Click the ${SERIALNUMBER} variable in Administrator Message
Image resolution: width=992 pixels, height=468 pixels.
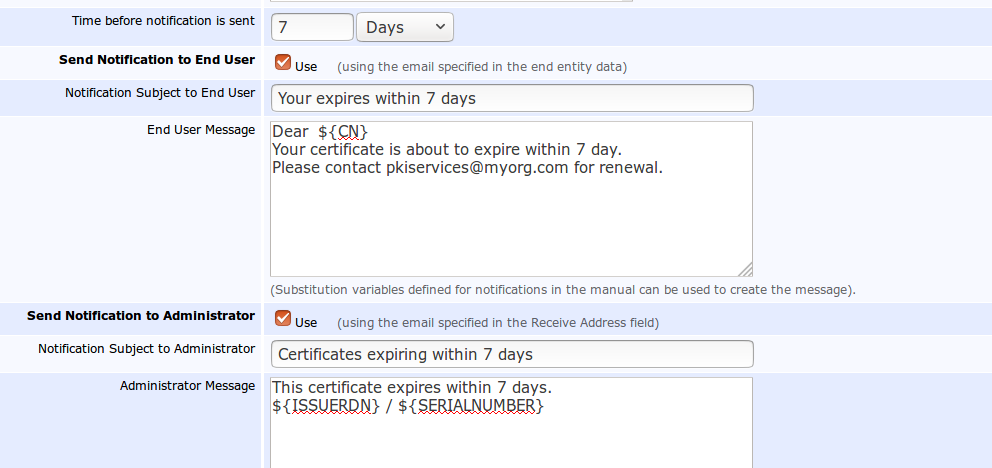[470, 405]
